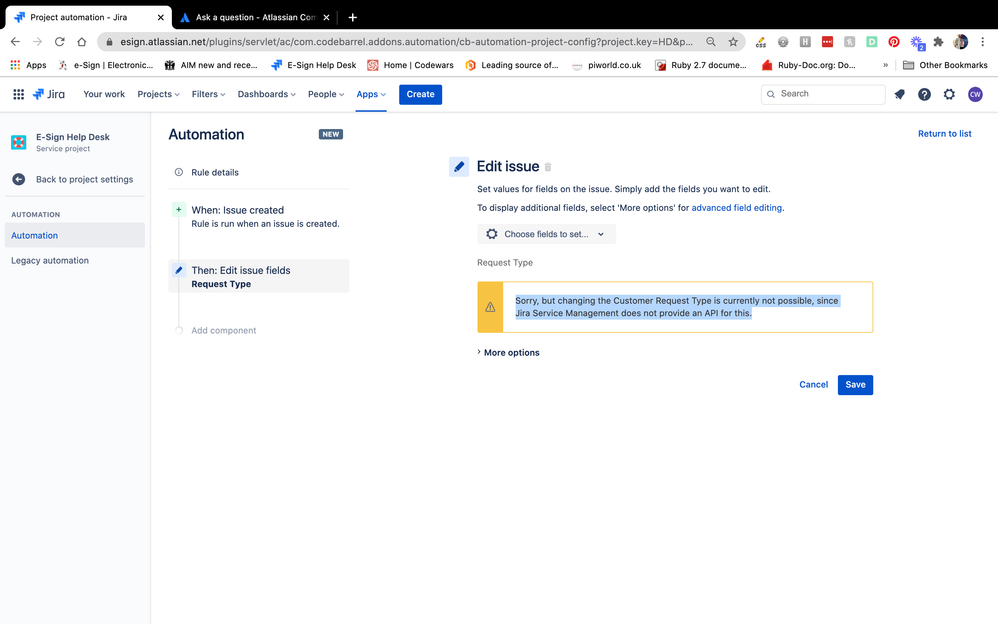Image resolution: width=998 pixels, height=624 pixels.
Task: Click the Jira logo
Action: [x=49, y=94]
